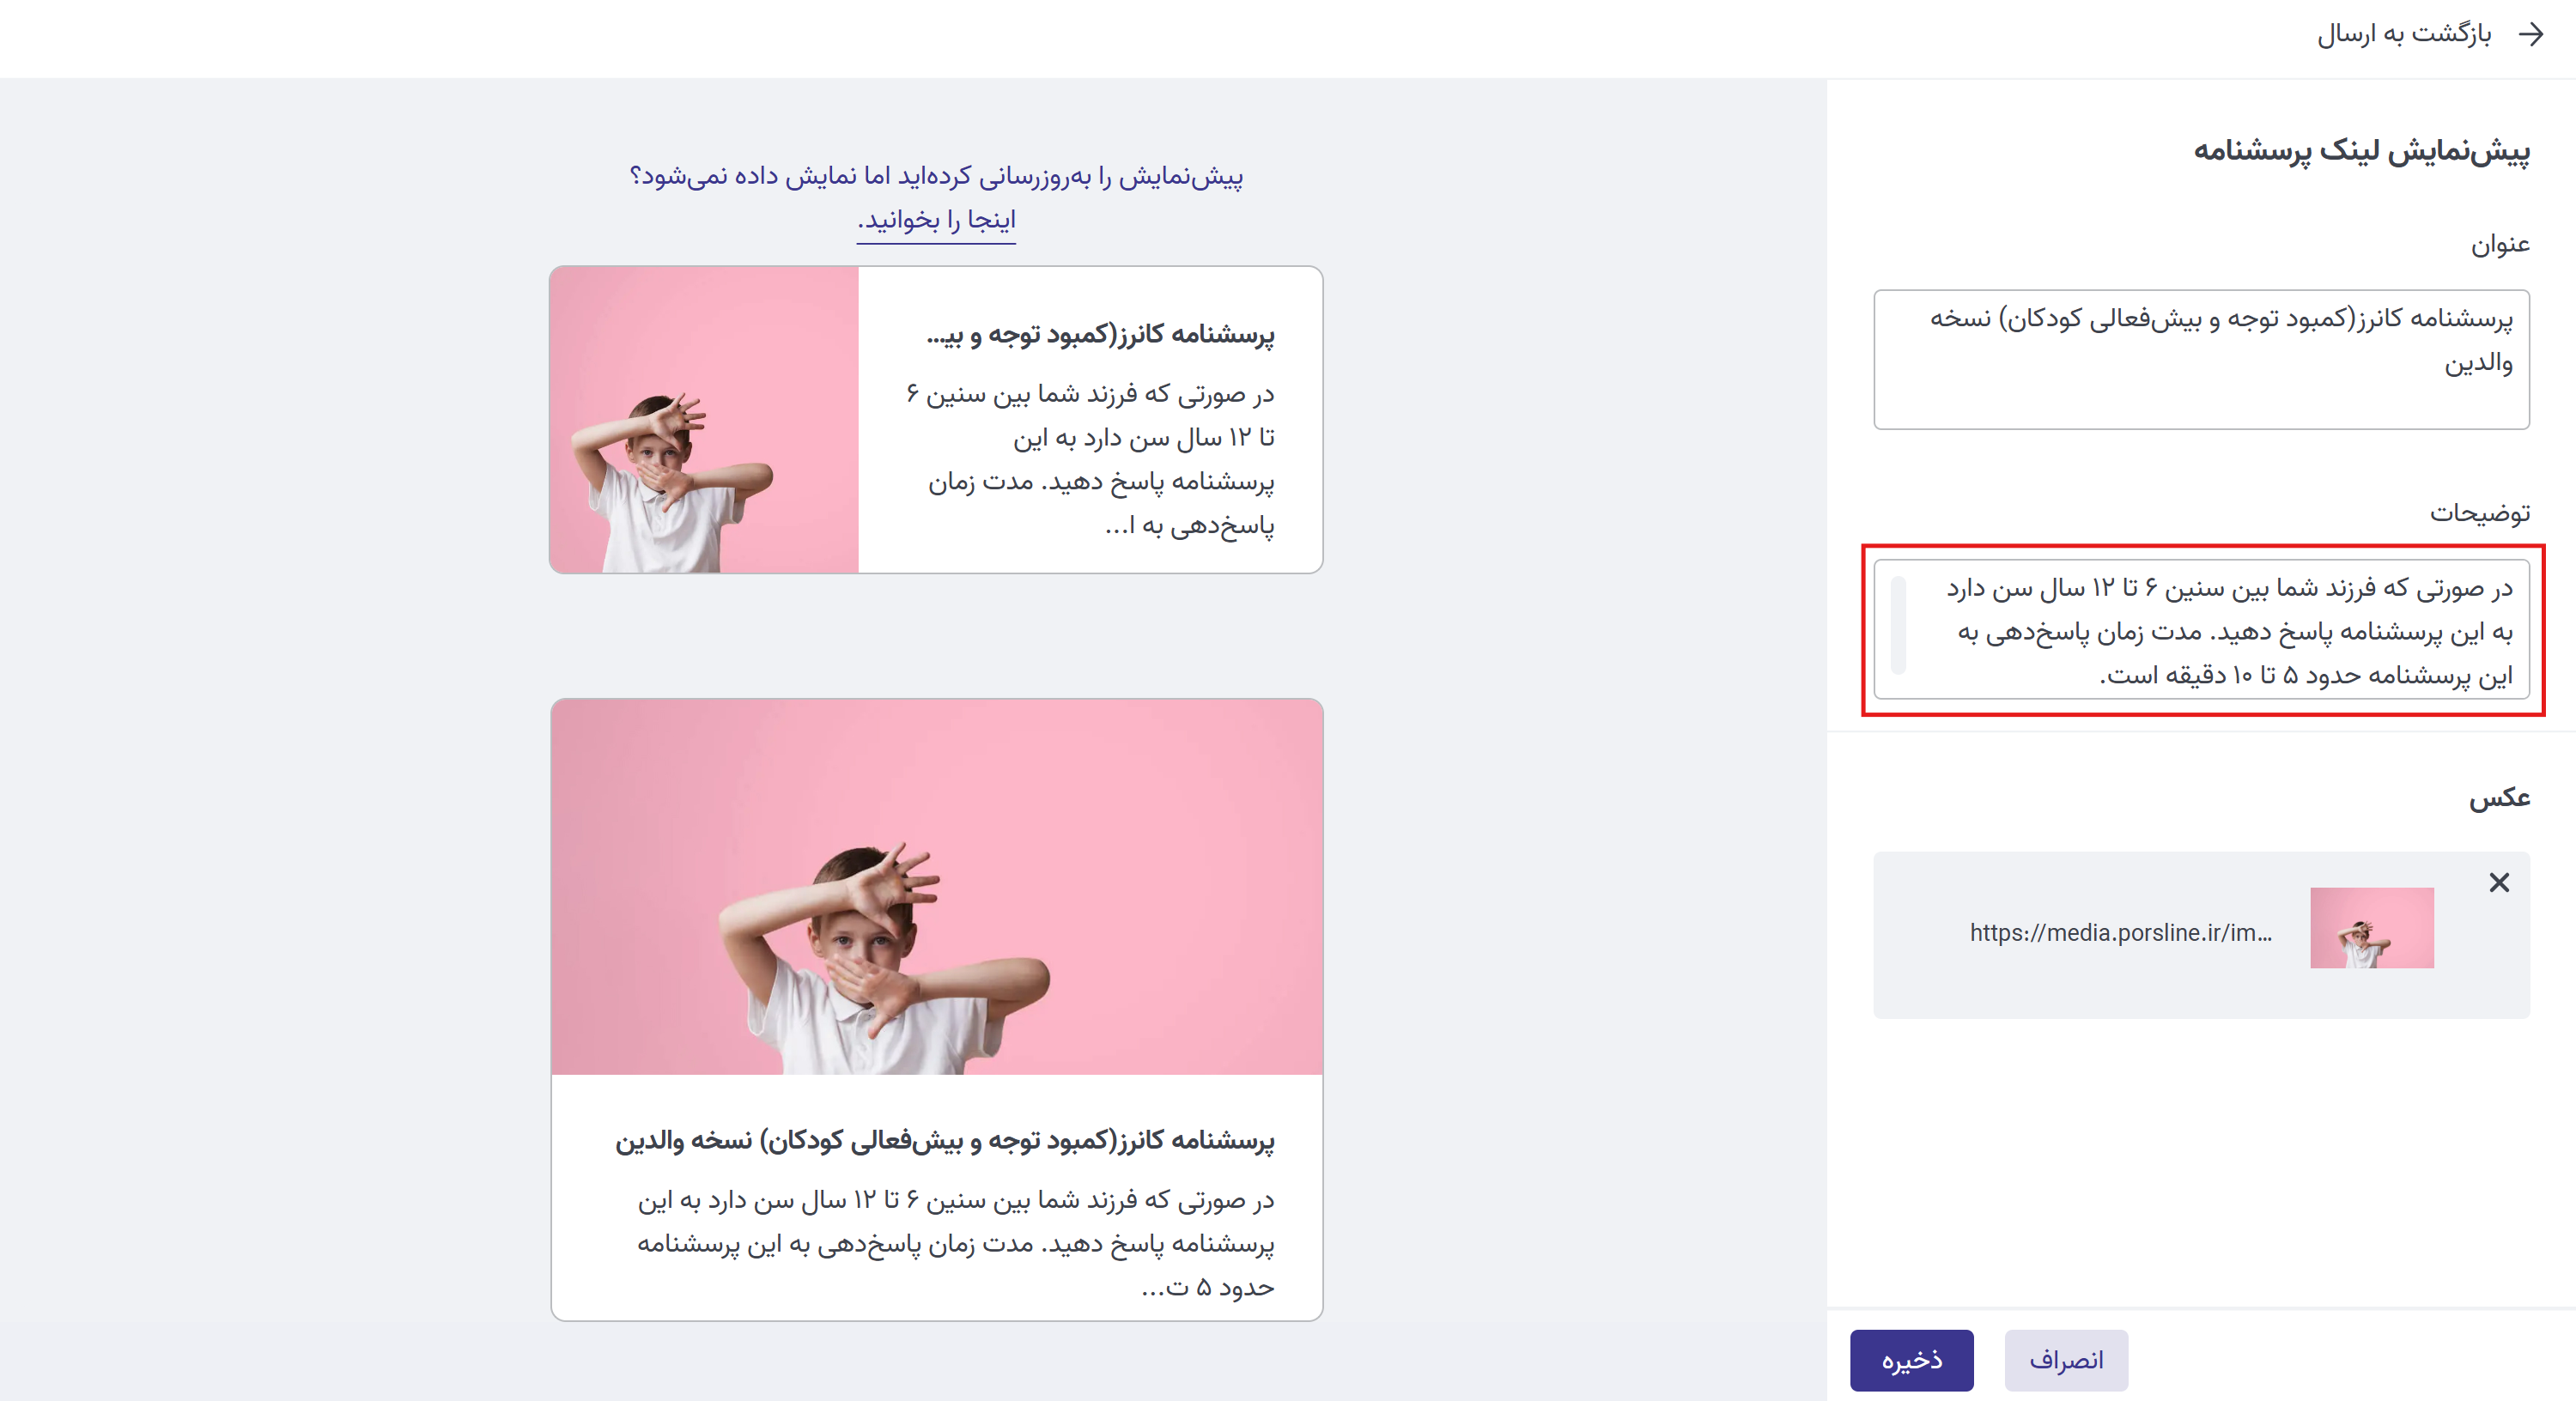The height and width of the screenshot is (1401, 2576).
Task: Click the description text in small preview card
Action: pyautogui.click(x=1090, y=459)
